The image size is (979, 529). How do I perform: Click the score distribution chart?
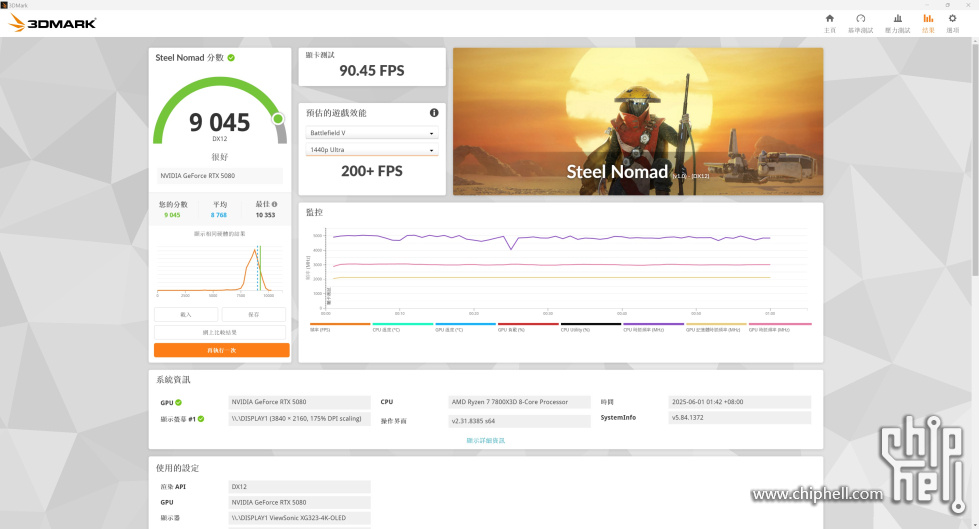coord(220,269)
